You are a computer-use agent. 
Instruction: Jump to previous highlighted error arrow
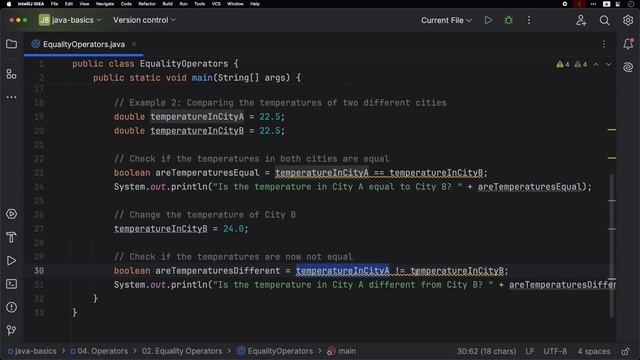click(596, 64)
